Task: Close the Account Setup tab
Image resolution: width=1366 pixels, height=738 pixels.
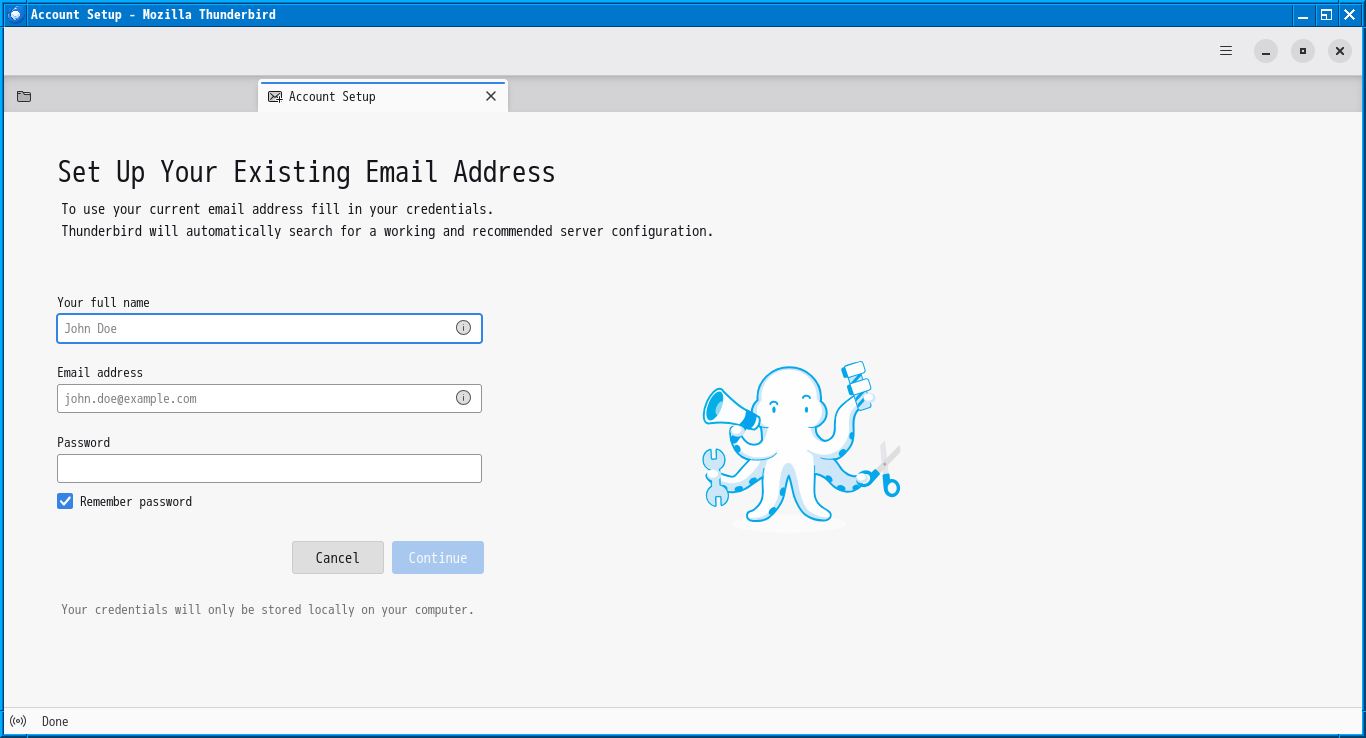Action: 491,96
